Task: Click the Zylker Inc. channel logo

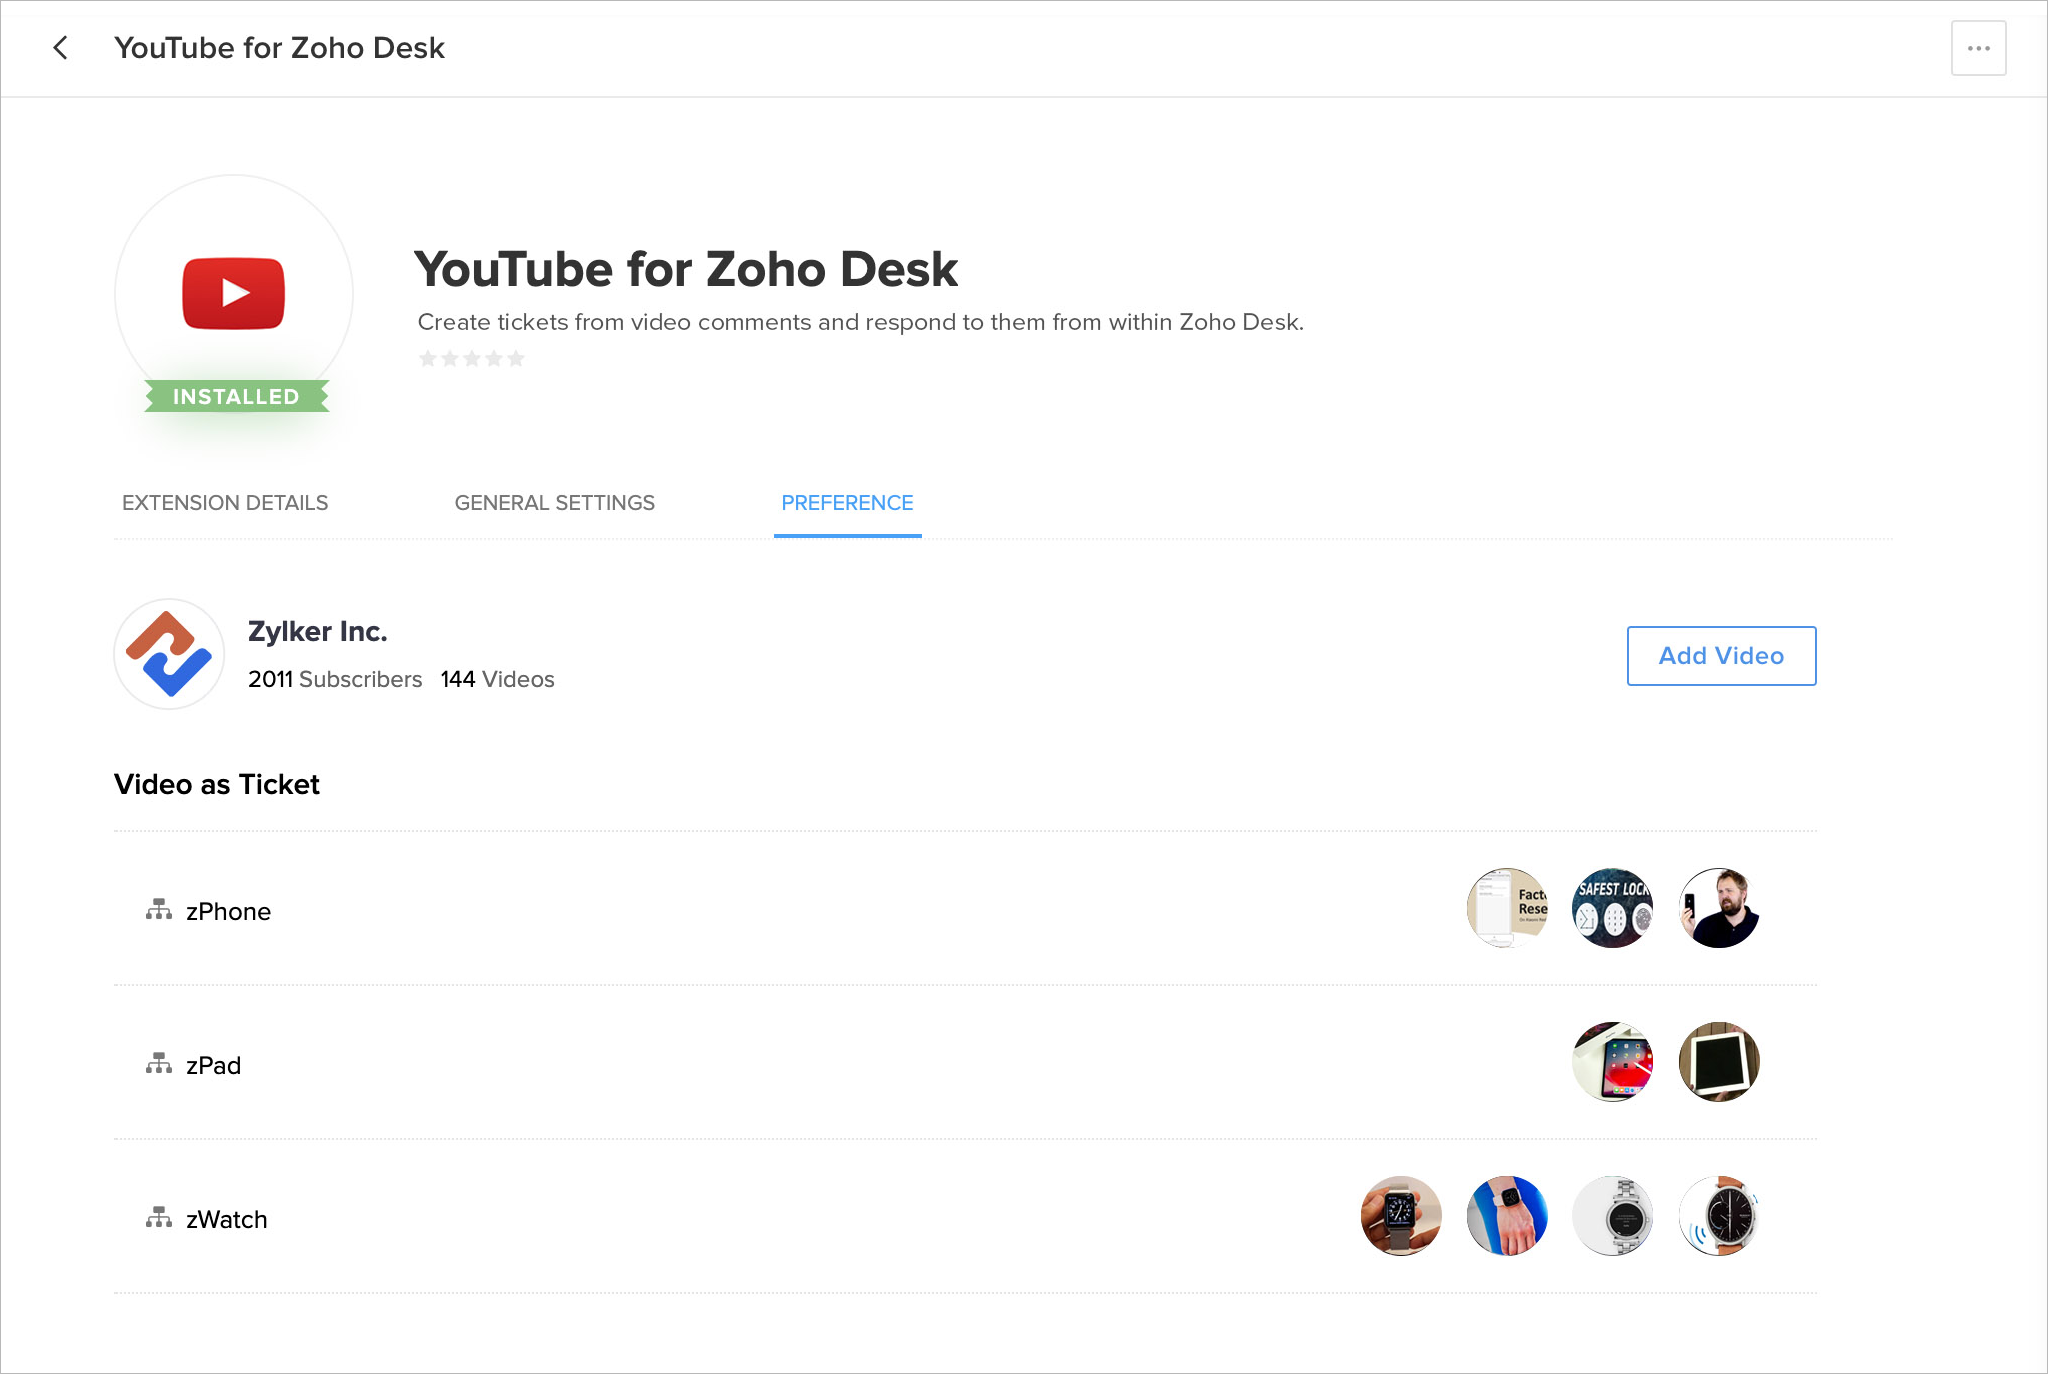Action: (169, 654)
